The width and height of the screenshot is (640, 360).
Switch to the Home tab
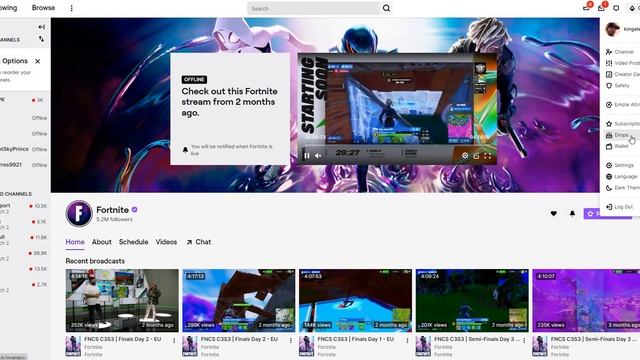tap(75, 242)
